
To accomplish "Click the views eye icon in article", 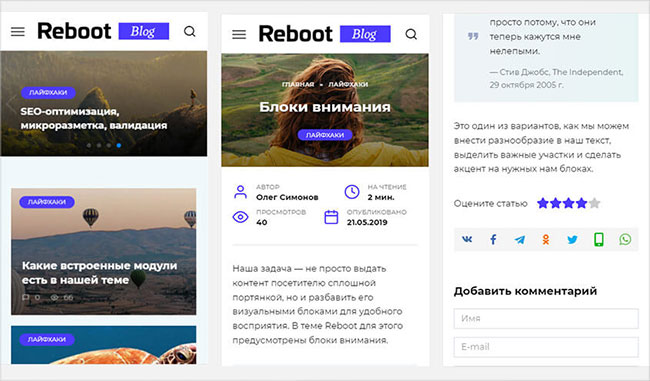I will click(x=240, y=217).
